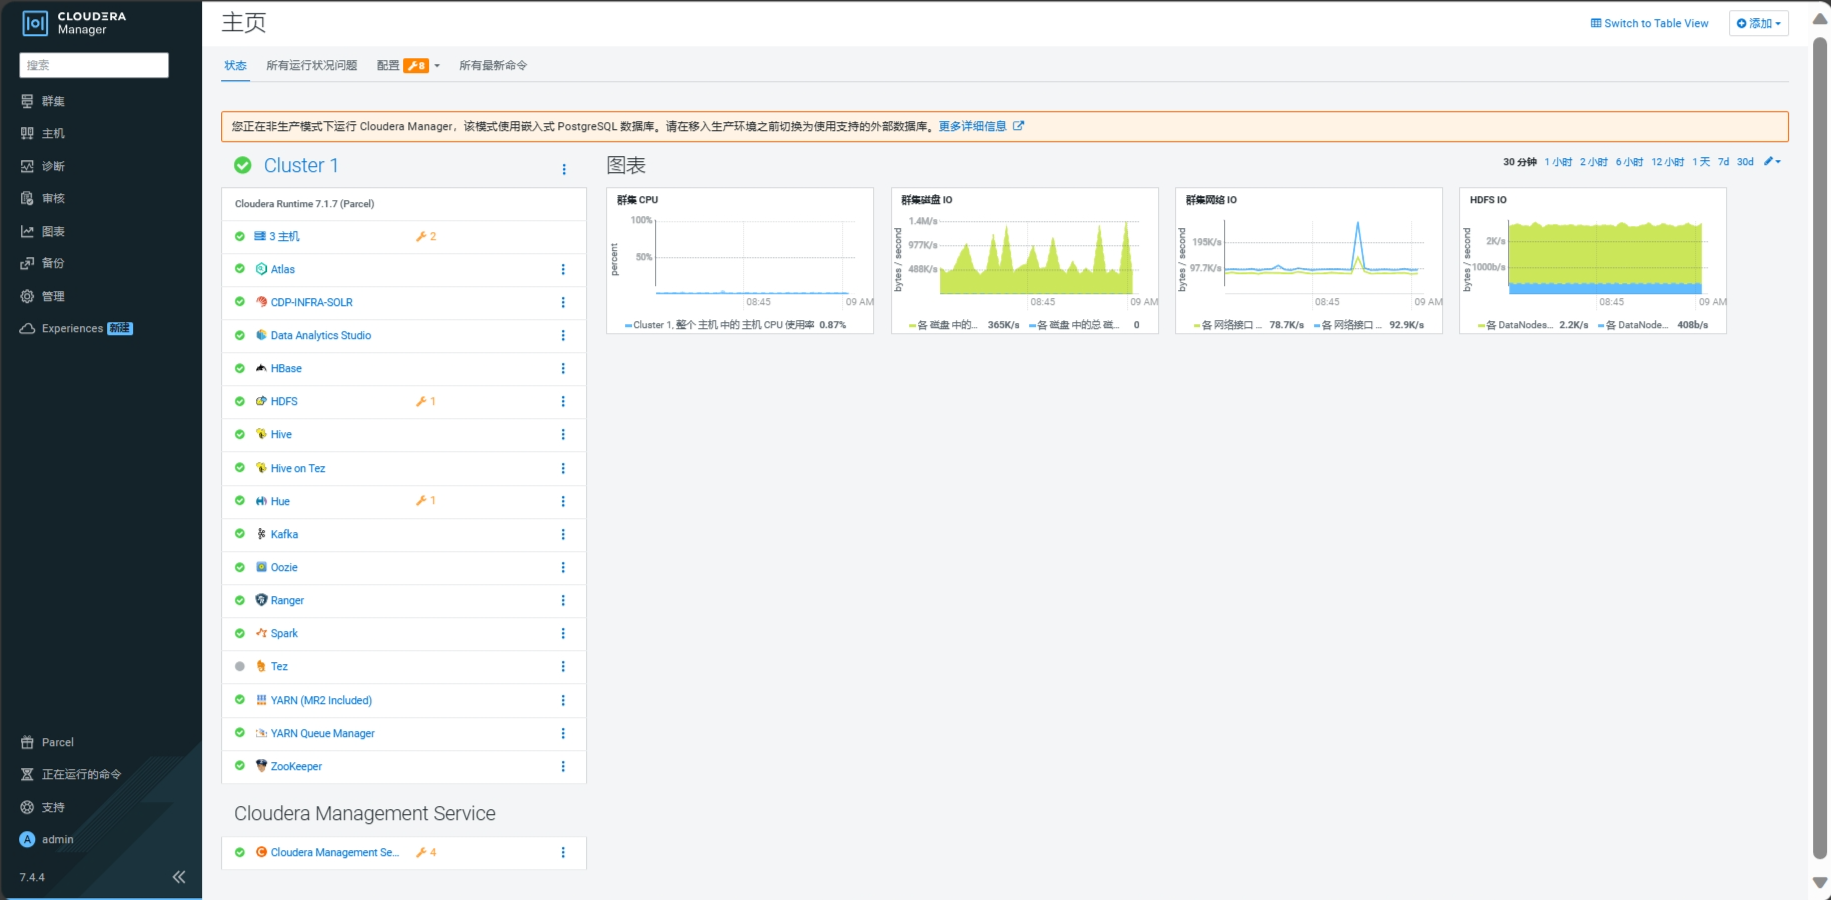Click the HDFS wrench 1 configuration warning

[426, 401]
